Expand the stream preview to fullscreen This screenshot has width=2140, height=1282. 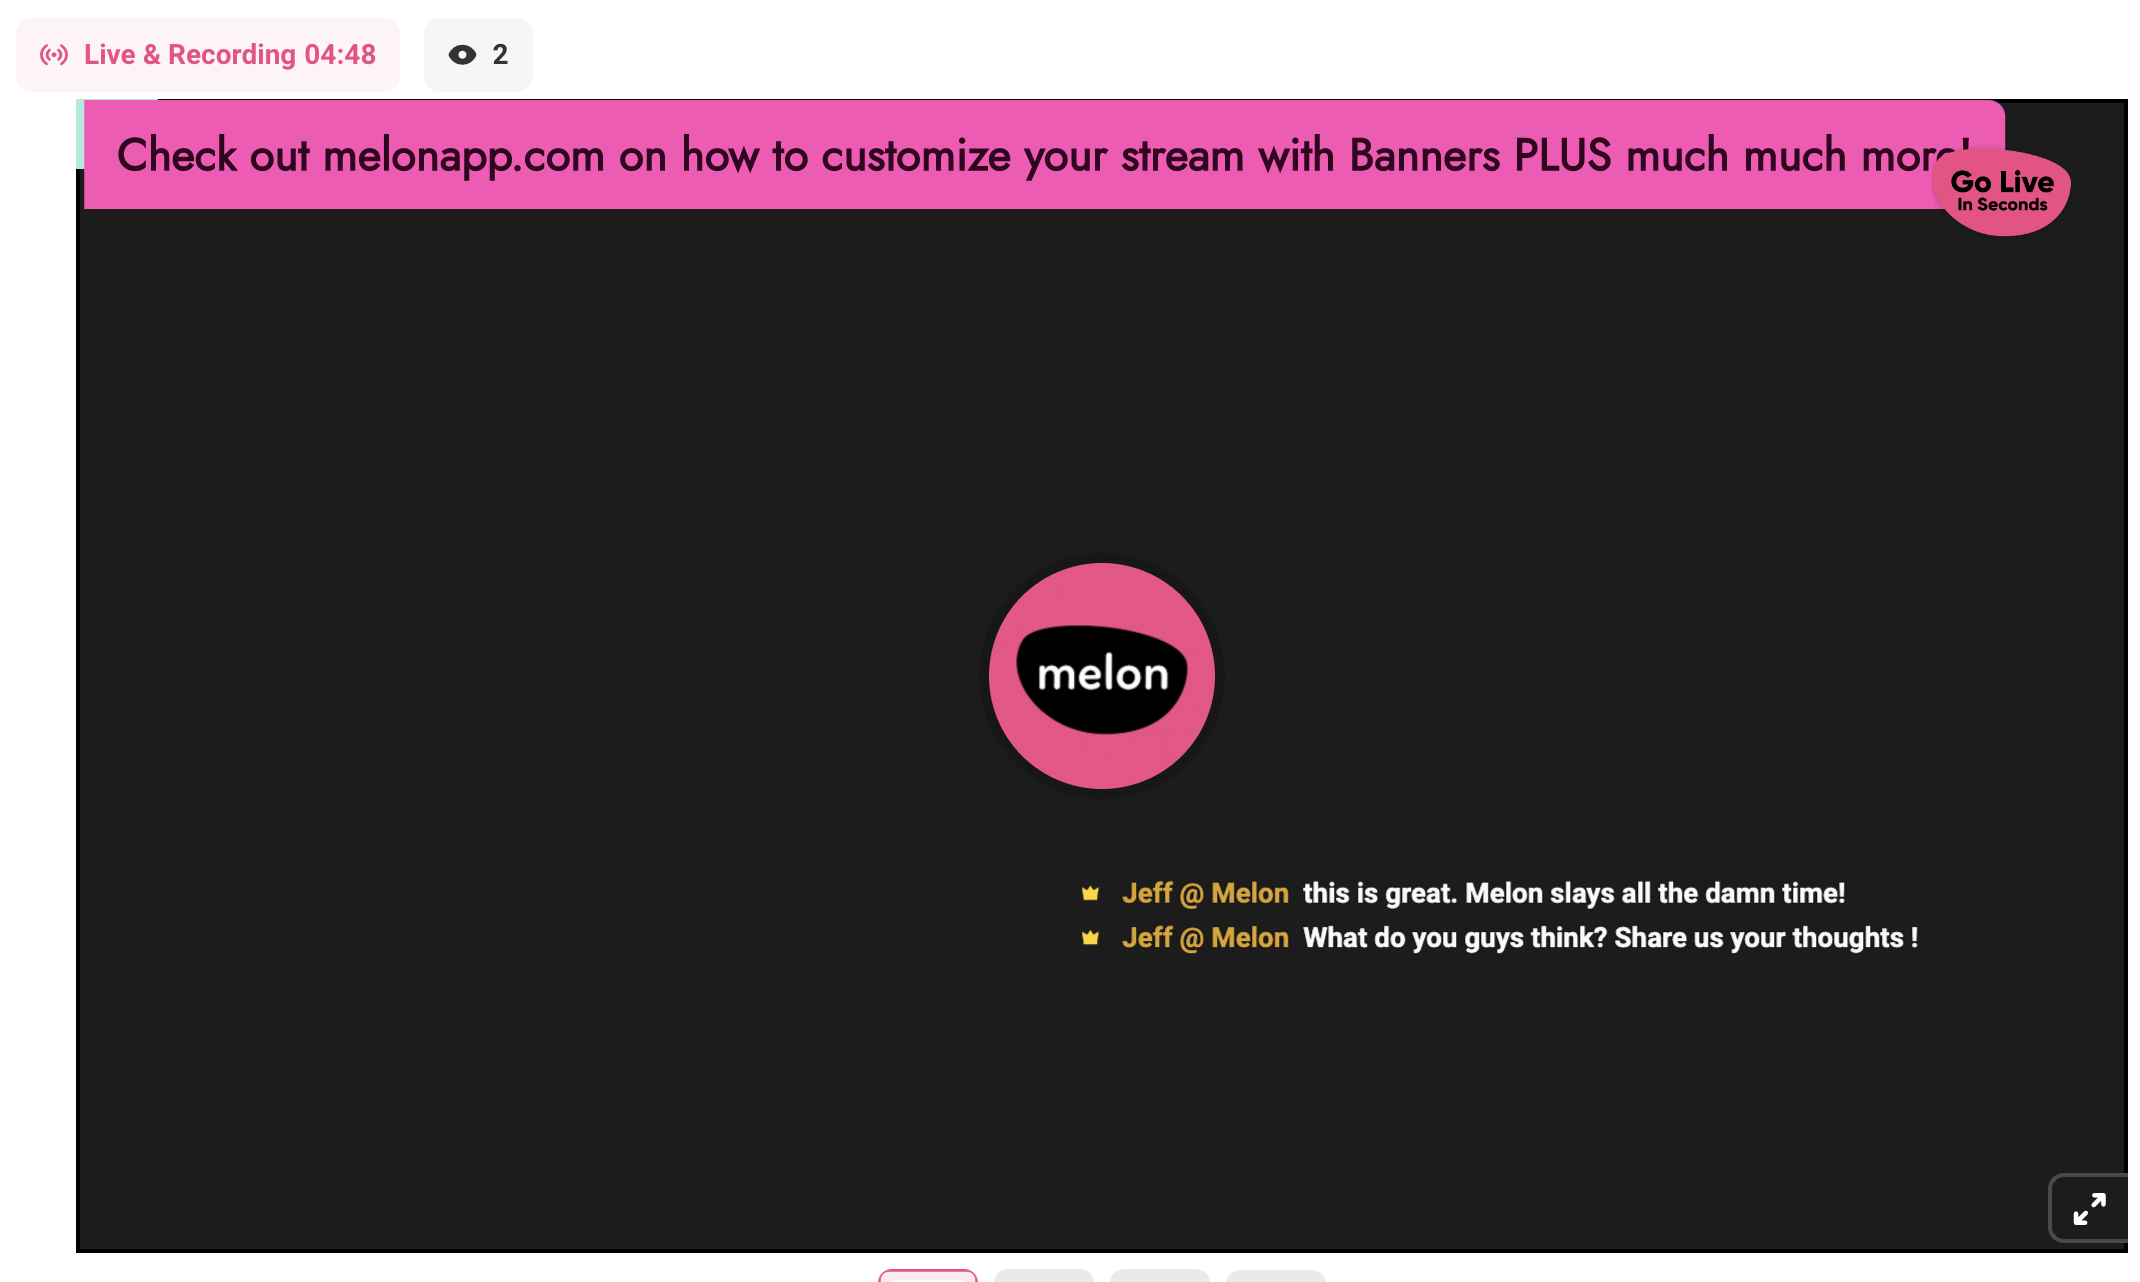point(2089,1208)
